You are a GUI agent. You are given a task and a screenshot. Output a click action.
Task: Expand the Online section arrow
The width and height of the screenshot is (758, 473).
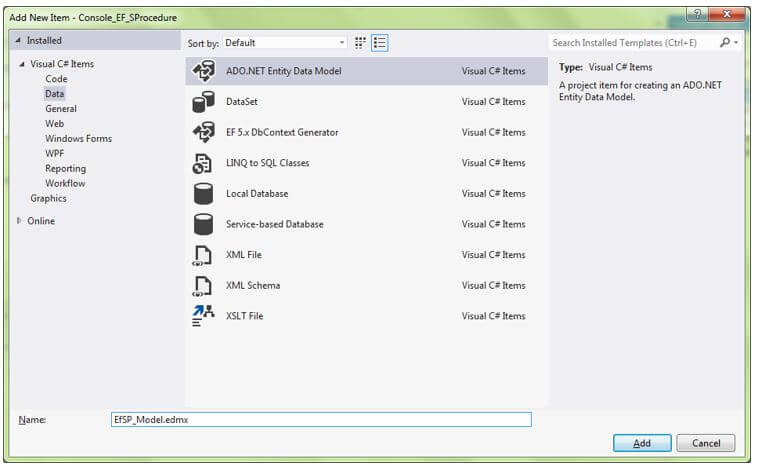pos(19,221)
